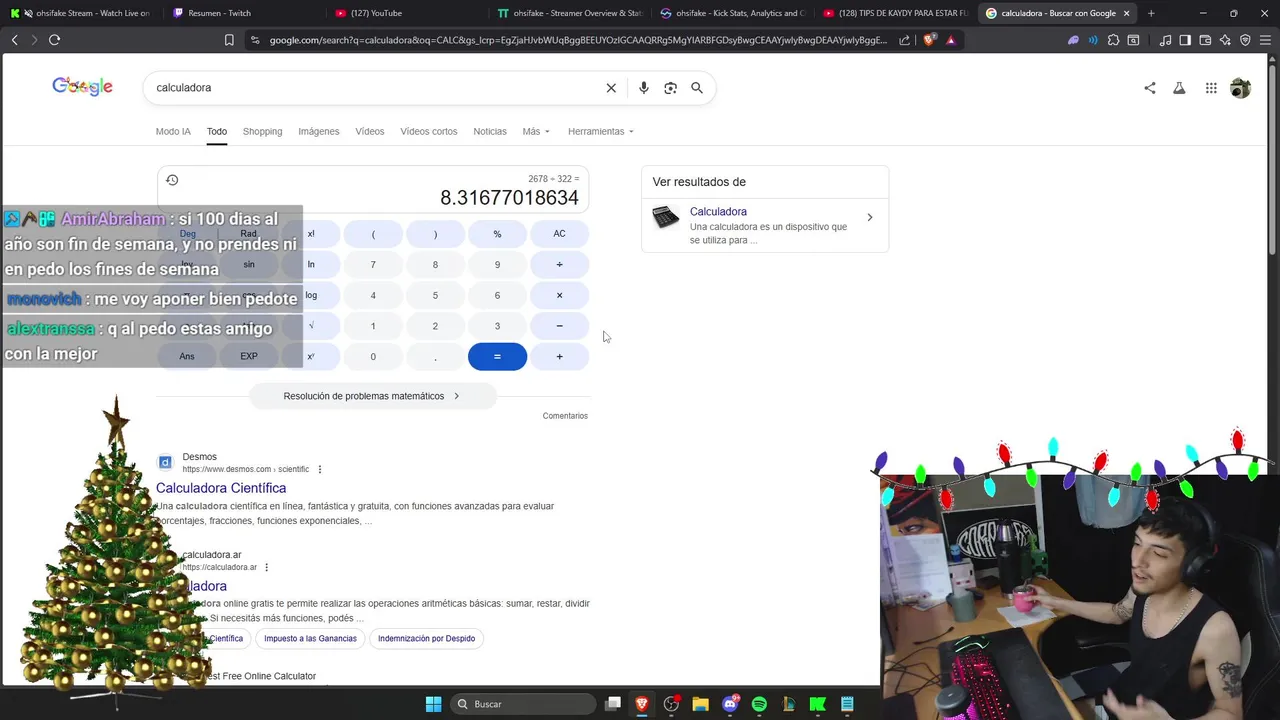1280x720 pixels.
Task: Bookmark this page icon in address bar
Action: (x=229, y=40)
